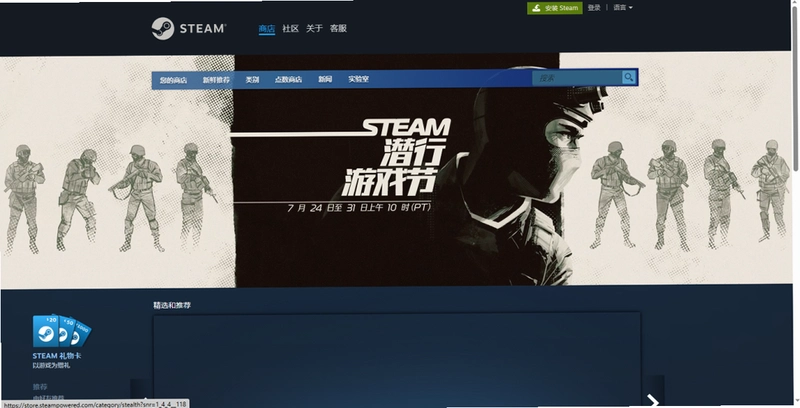800x408 pixels.
Task: Open 类别 categories menu
Action: [x=252, y=80]
